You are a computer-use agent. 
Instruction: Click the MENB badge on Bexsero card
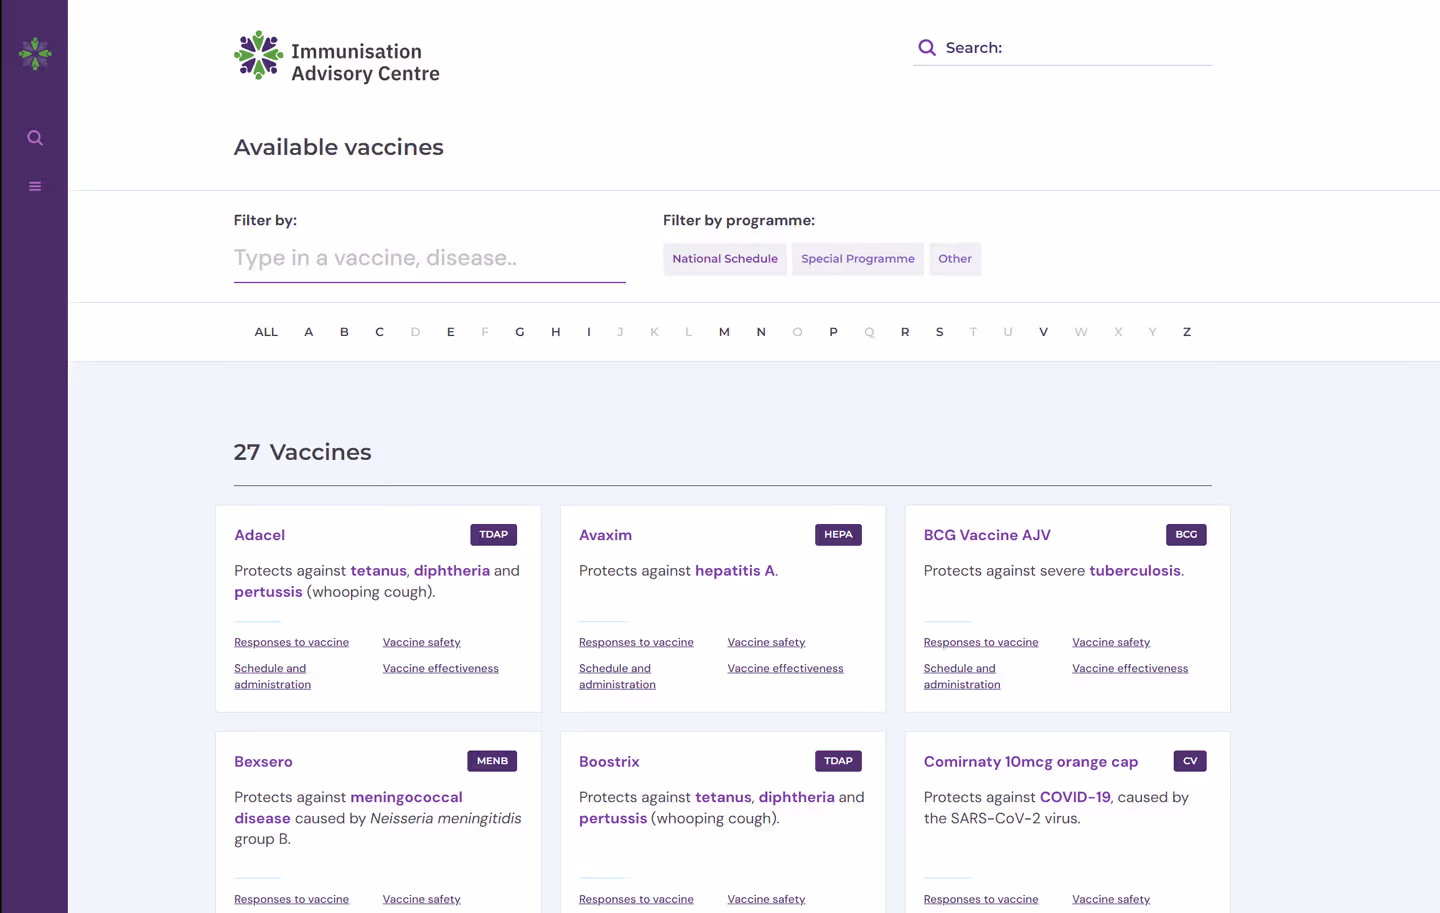[492, 761]
